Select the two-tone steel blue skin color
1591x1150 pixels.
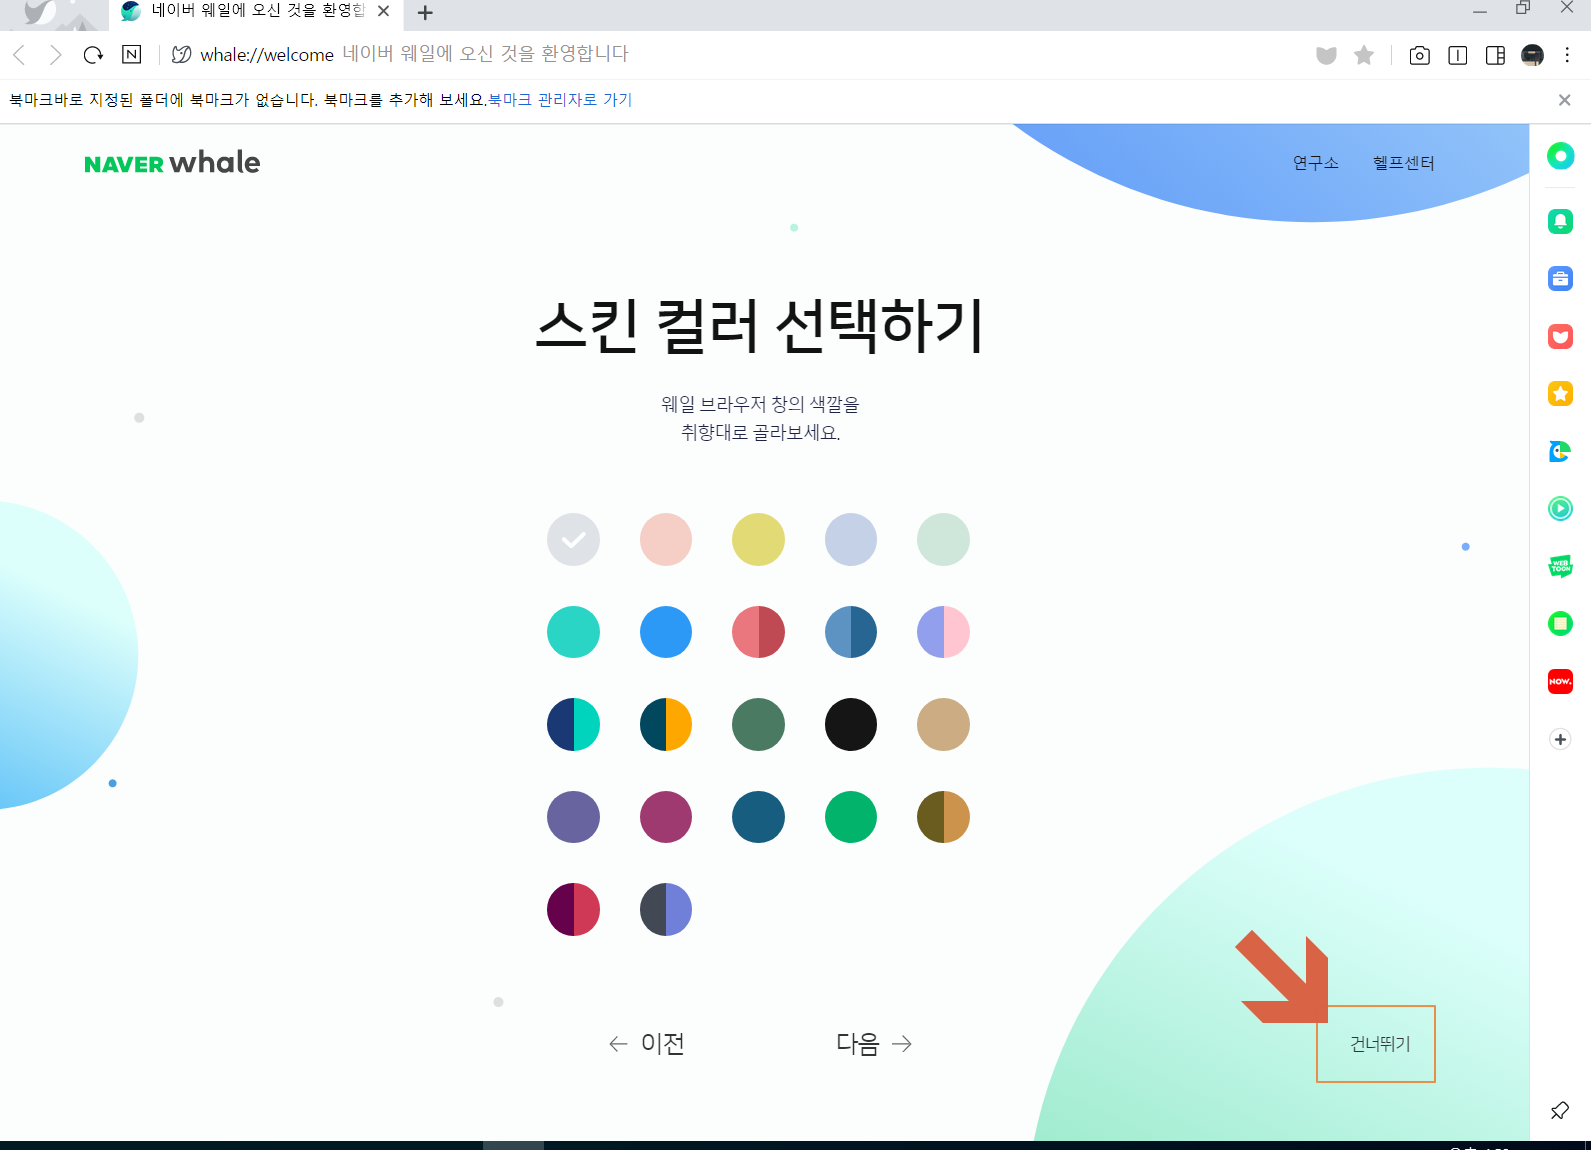pos(851,632)
